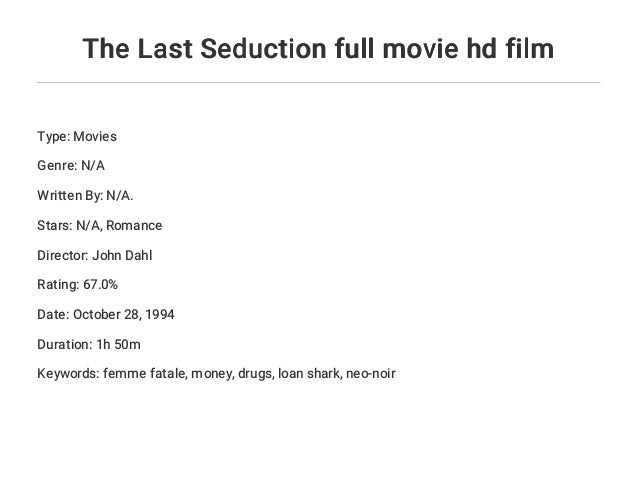This screenshot has height=479, width=638.
Task: Select the Stars: N/A, Romance line
Action: 100,225
